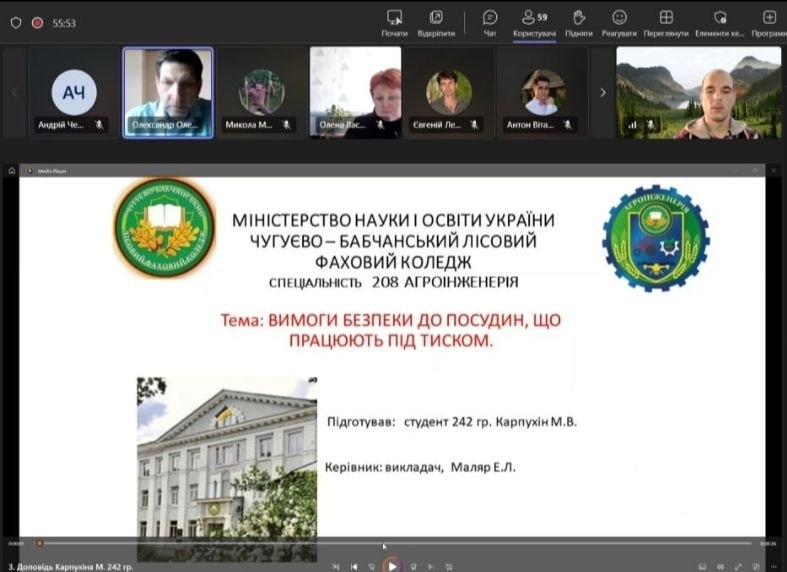Open the Чат panel
This screenshot has width=787, height=572.
[x=490, y=22]
